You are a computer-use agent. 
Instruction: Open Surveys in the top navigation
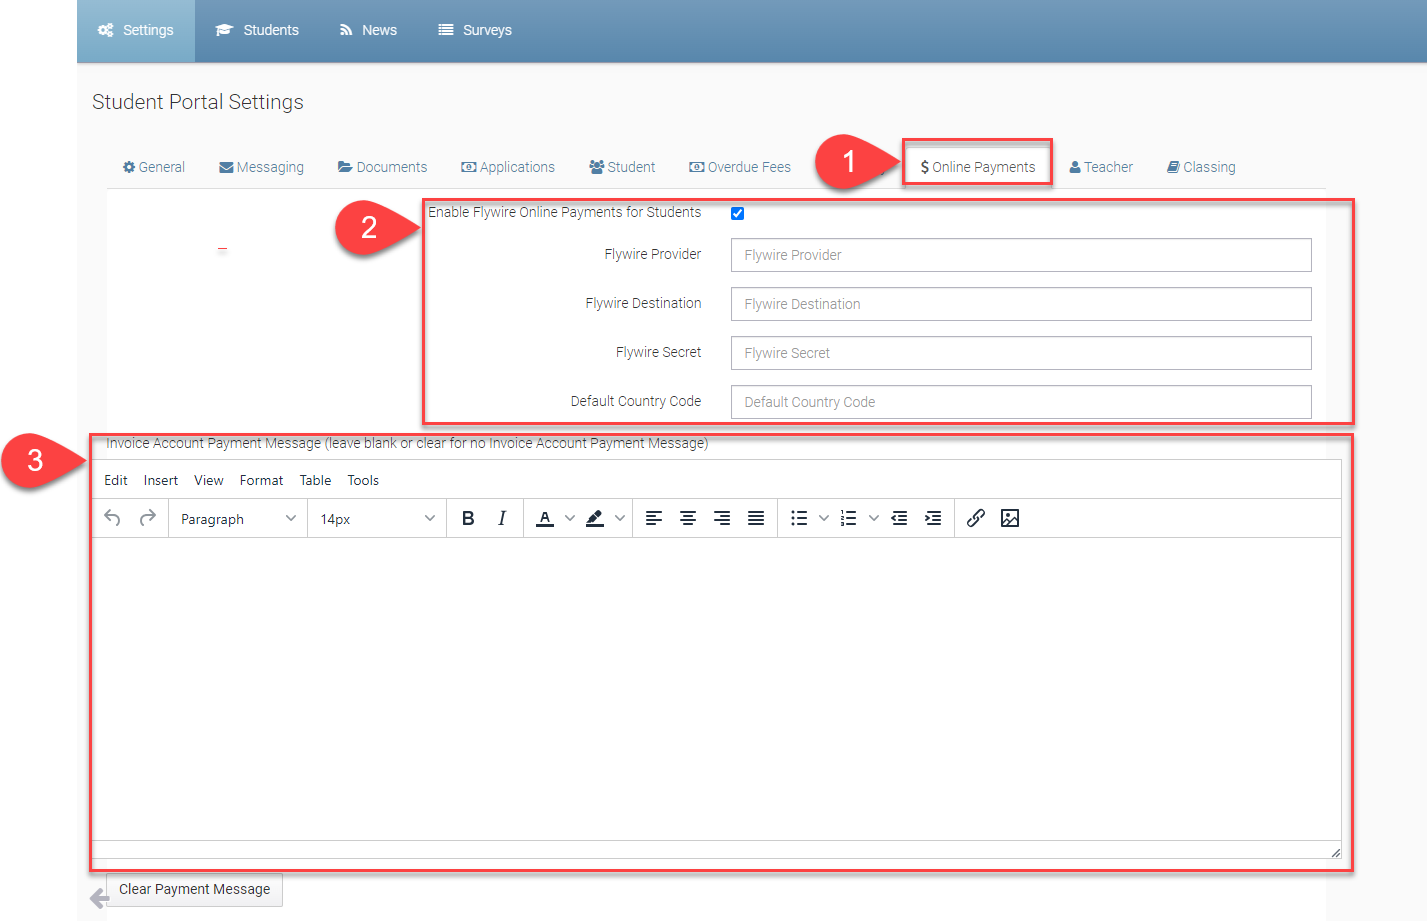click(475, 30)
